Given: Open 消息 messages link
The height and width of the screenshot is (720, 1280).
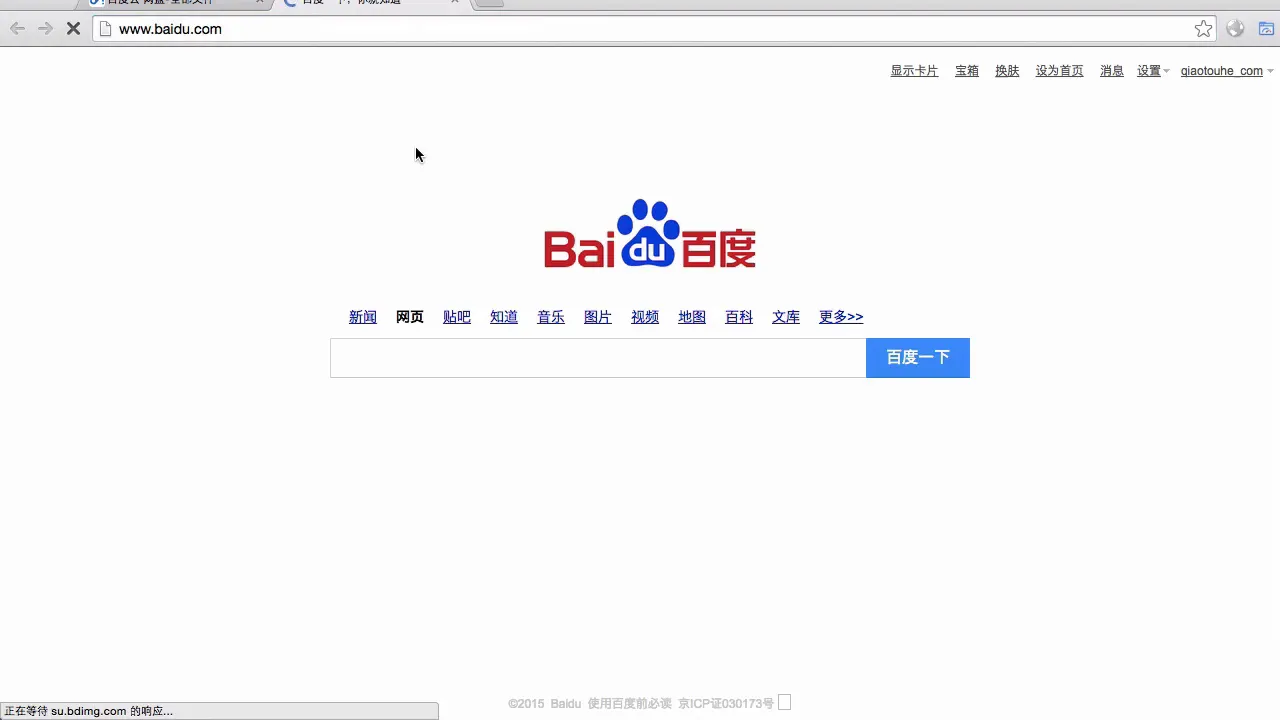Looking at the screenshot, I should [x=1112, y=71].
